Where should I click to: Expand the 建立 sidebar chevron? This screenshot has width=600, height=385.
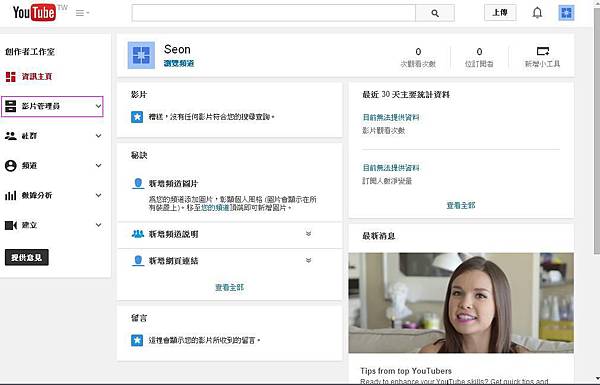[x=98, y=225]
